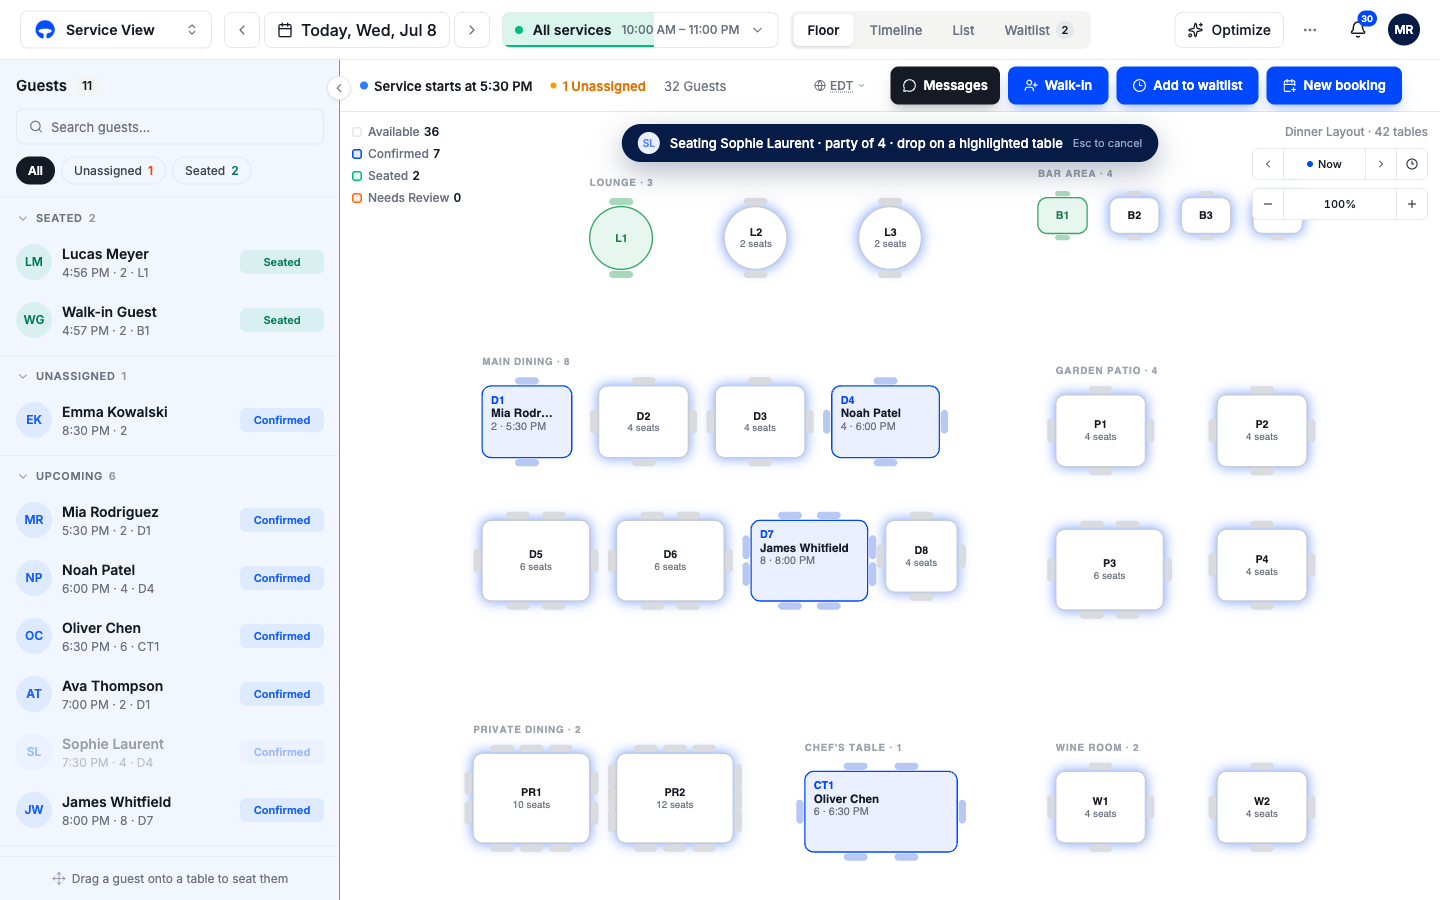The image size is (1440, 900).
Task: Click the Add to waitlist button
Action: [x=1187, y=86]
